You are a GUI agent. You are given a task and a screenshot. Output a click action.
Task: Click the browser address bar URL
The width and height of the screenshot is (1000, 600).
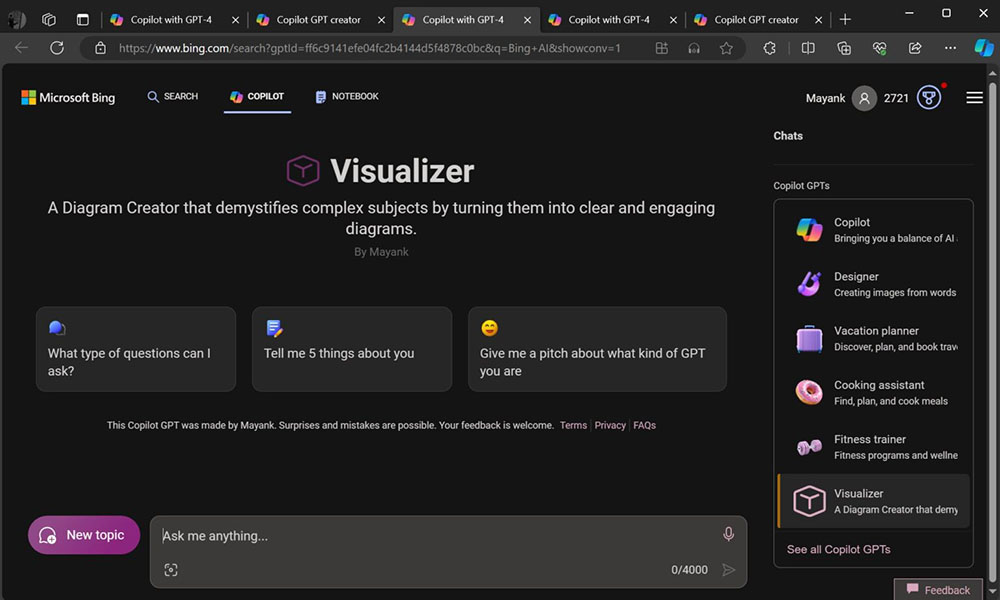[x=369, y=48]
